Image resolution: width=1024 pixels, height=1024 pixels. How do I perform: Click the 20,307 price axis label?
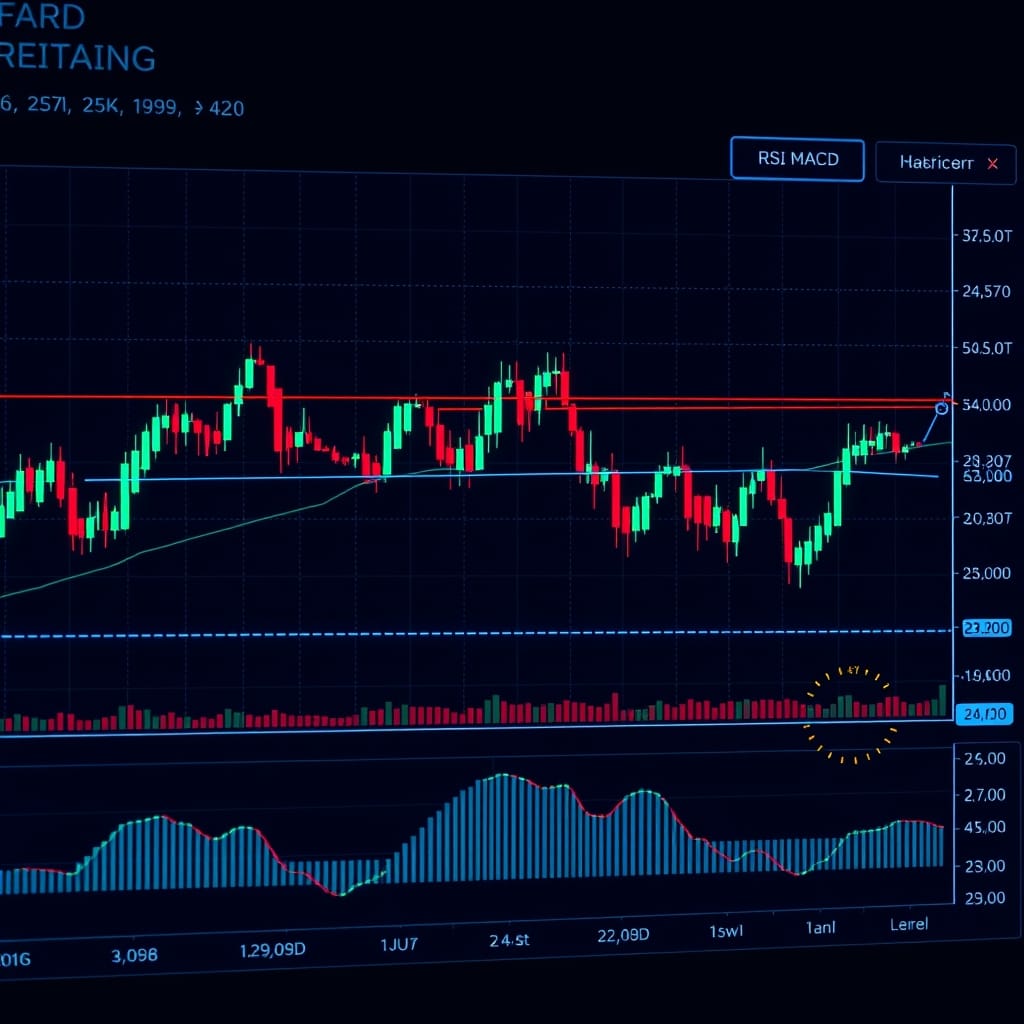987,519
